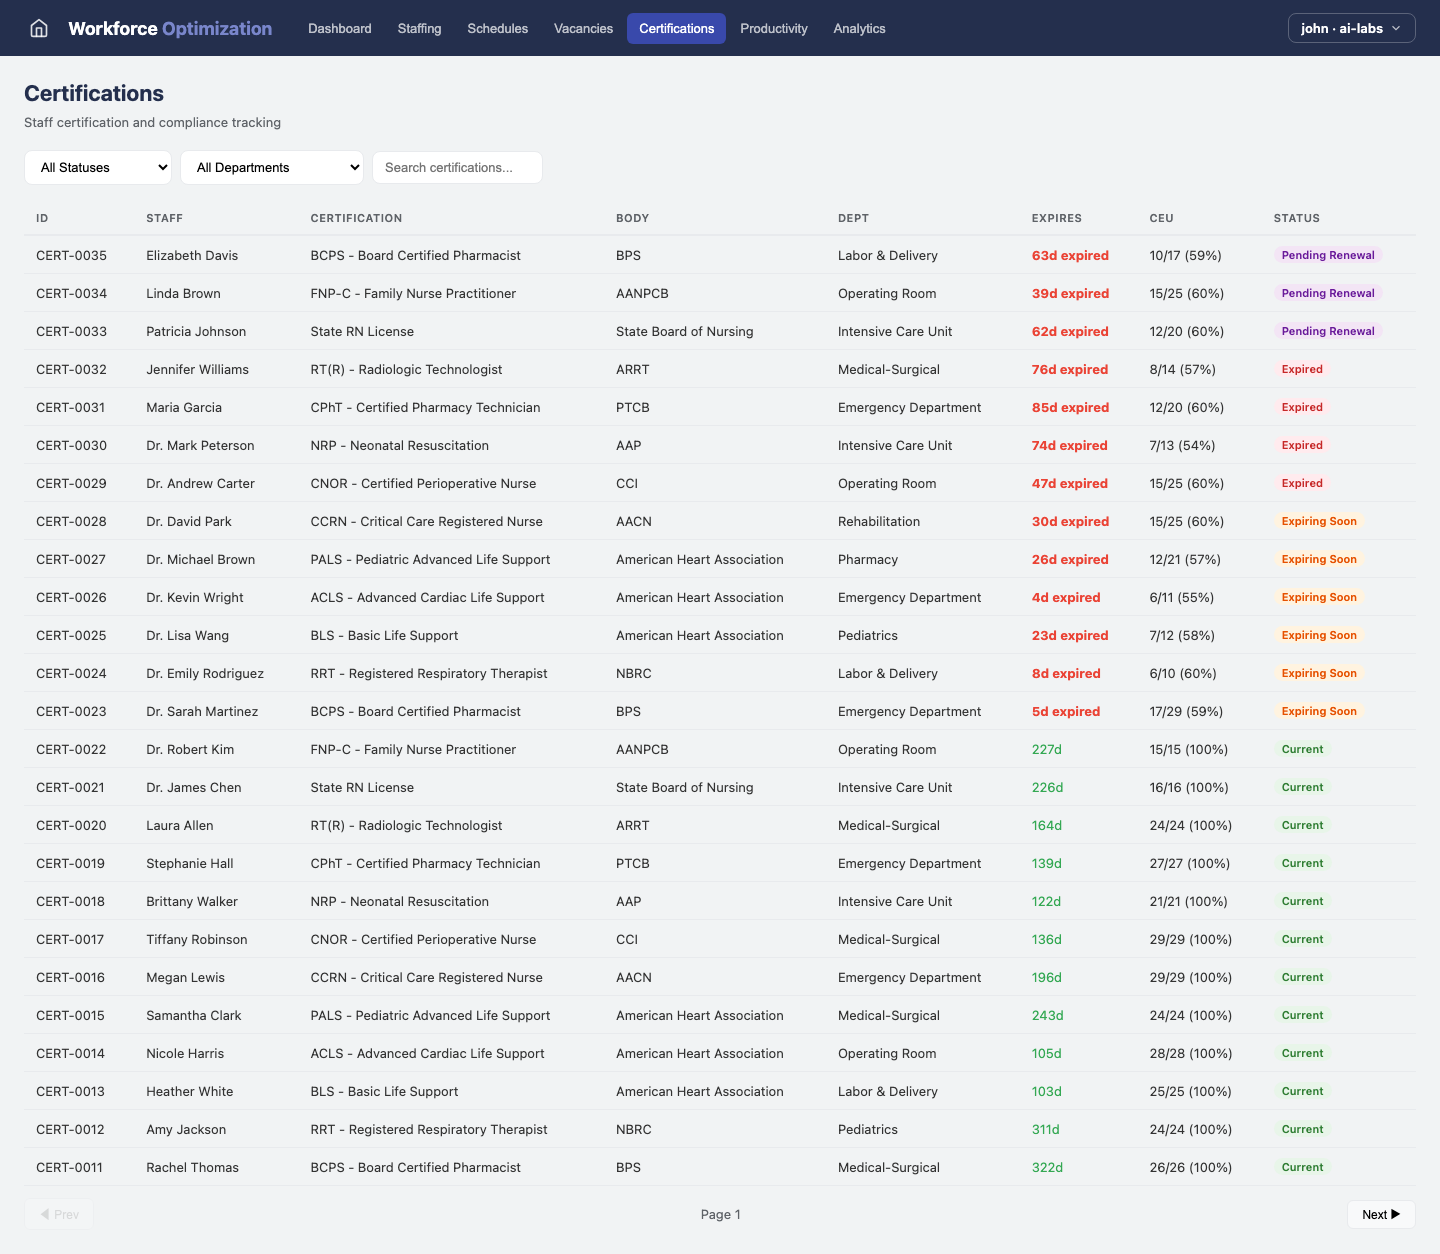Click the Next page button
This screenshot has width=1440, height=1254.
tap(1381, 1214)
